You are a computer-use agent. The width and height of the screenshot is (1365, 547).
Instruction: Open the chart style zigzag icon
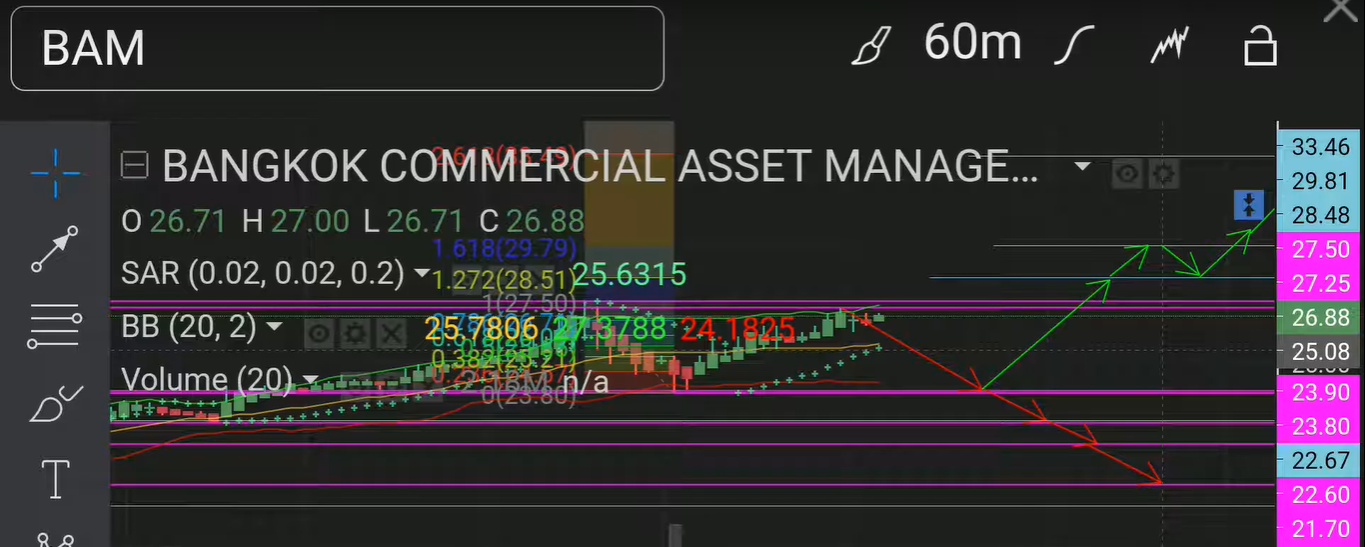pos(1168,46)
